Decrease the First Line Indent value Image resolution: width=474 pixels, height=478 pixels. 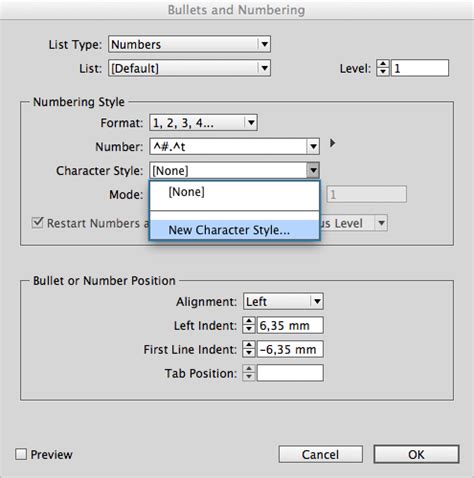[249, 353]
